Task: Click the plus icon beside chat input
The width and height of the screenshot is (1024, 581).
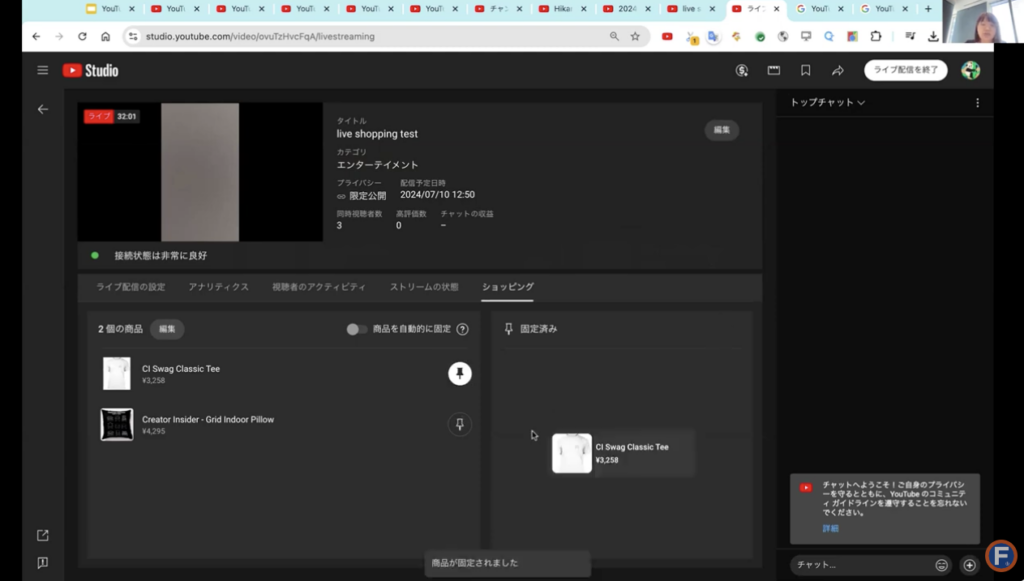Action: click(x=969, y=565)
